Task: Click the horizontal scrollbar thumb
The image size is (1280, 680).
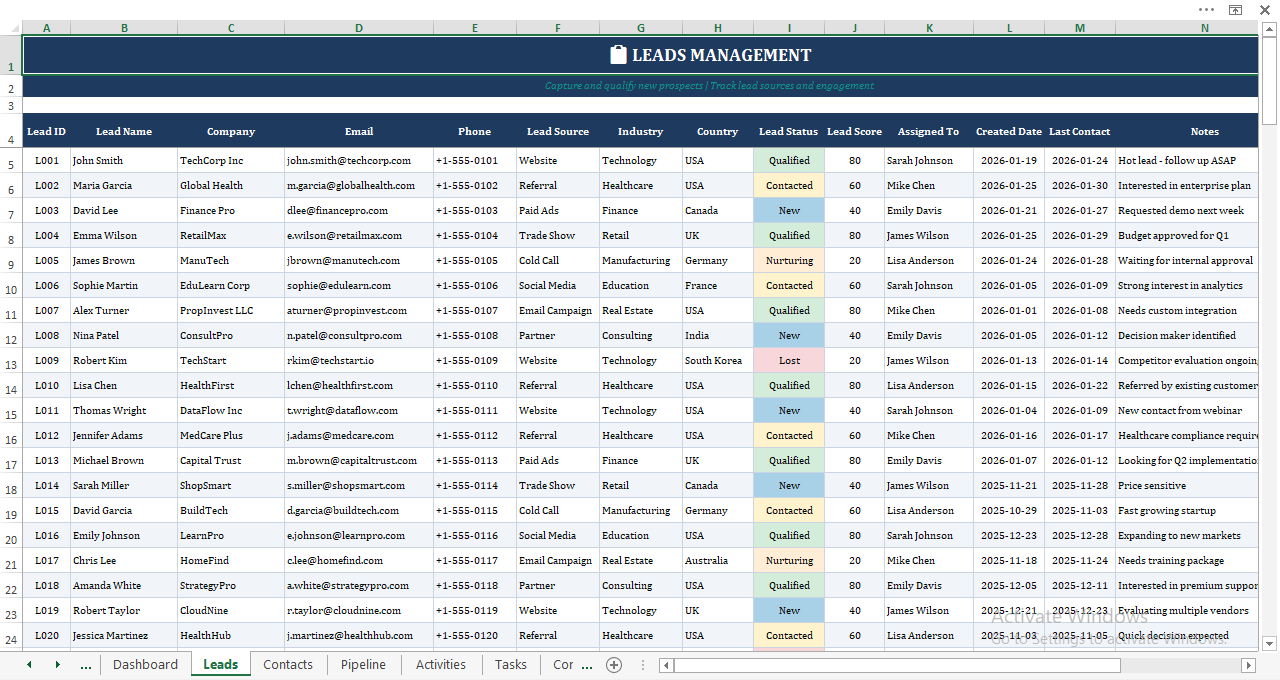Action: (x=898, y=665)
